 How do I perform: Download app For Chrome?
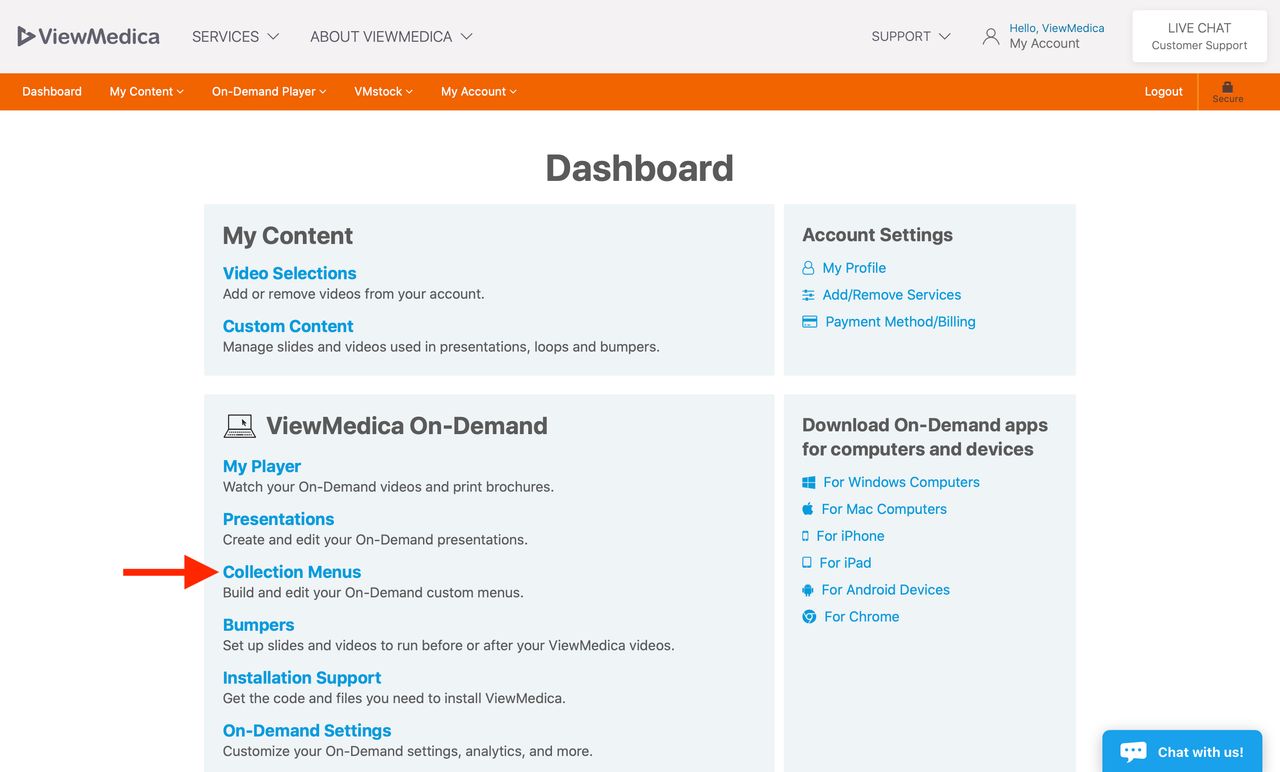coord(862,617)
